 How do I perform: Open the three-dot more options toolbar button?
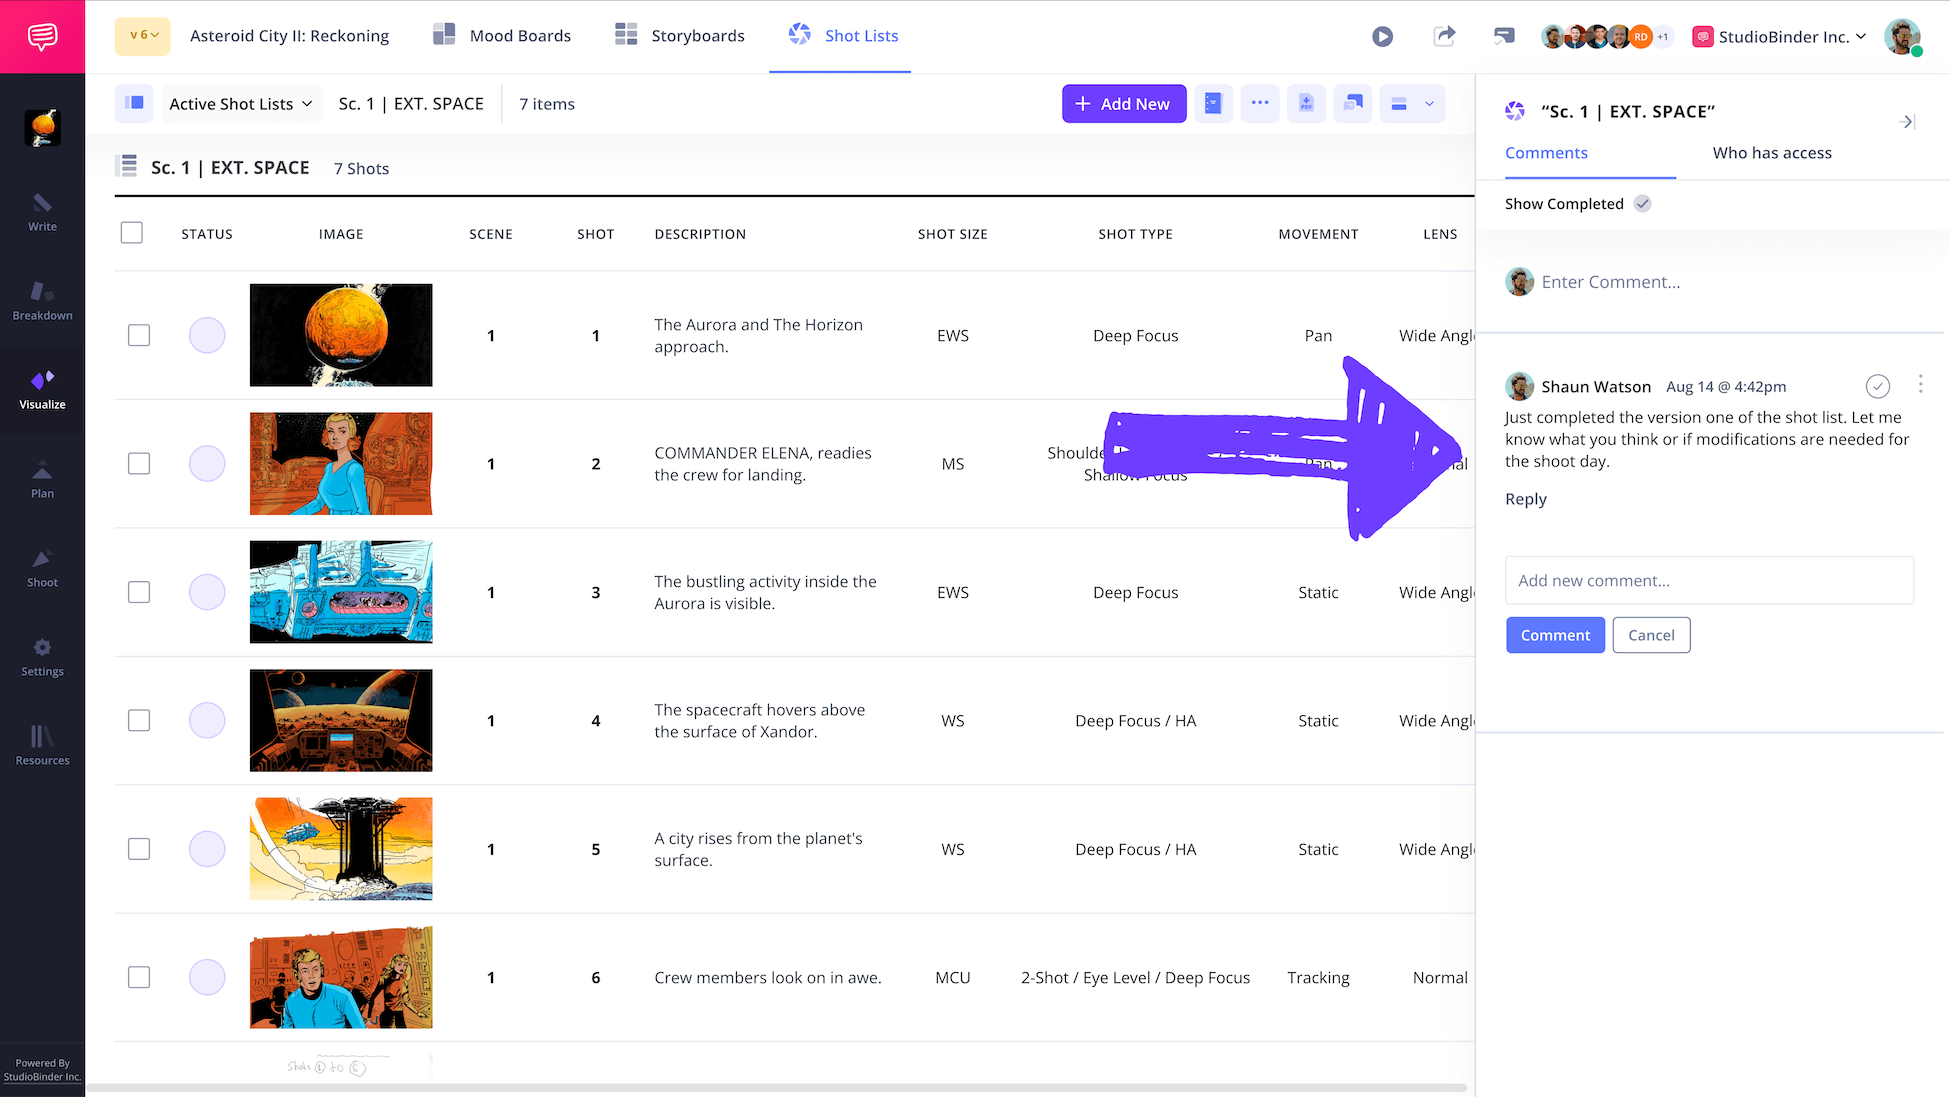pos(1260,104)
